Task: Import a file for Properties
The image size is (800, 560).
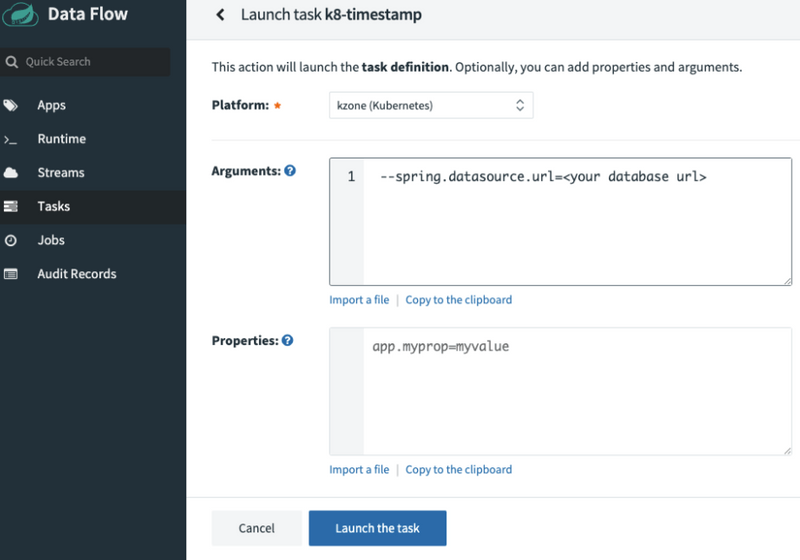Action: click(359, 470)
